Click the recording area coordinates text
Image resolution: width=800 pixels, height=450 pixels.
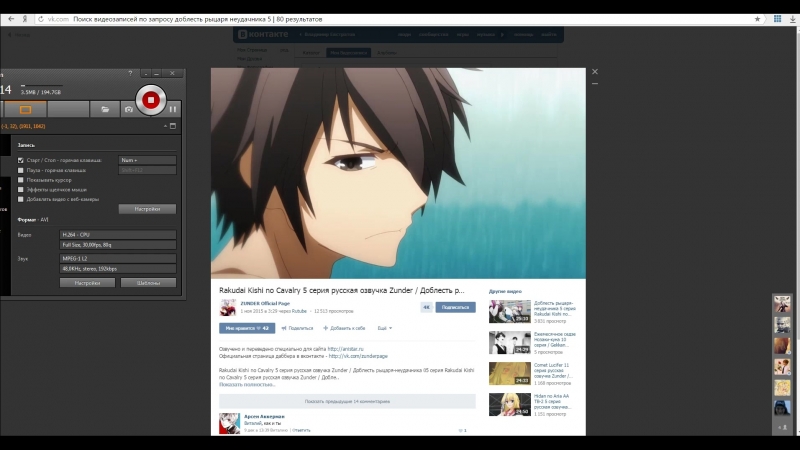[23, 126]
